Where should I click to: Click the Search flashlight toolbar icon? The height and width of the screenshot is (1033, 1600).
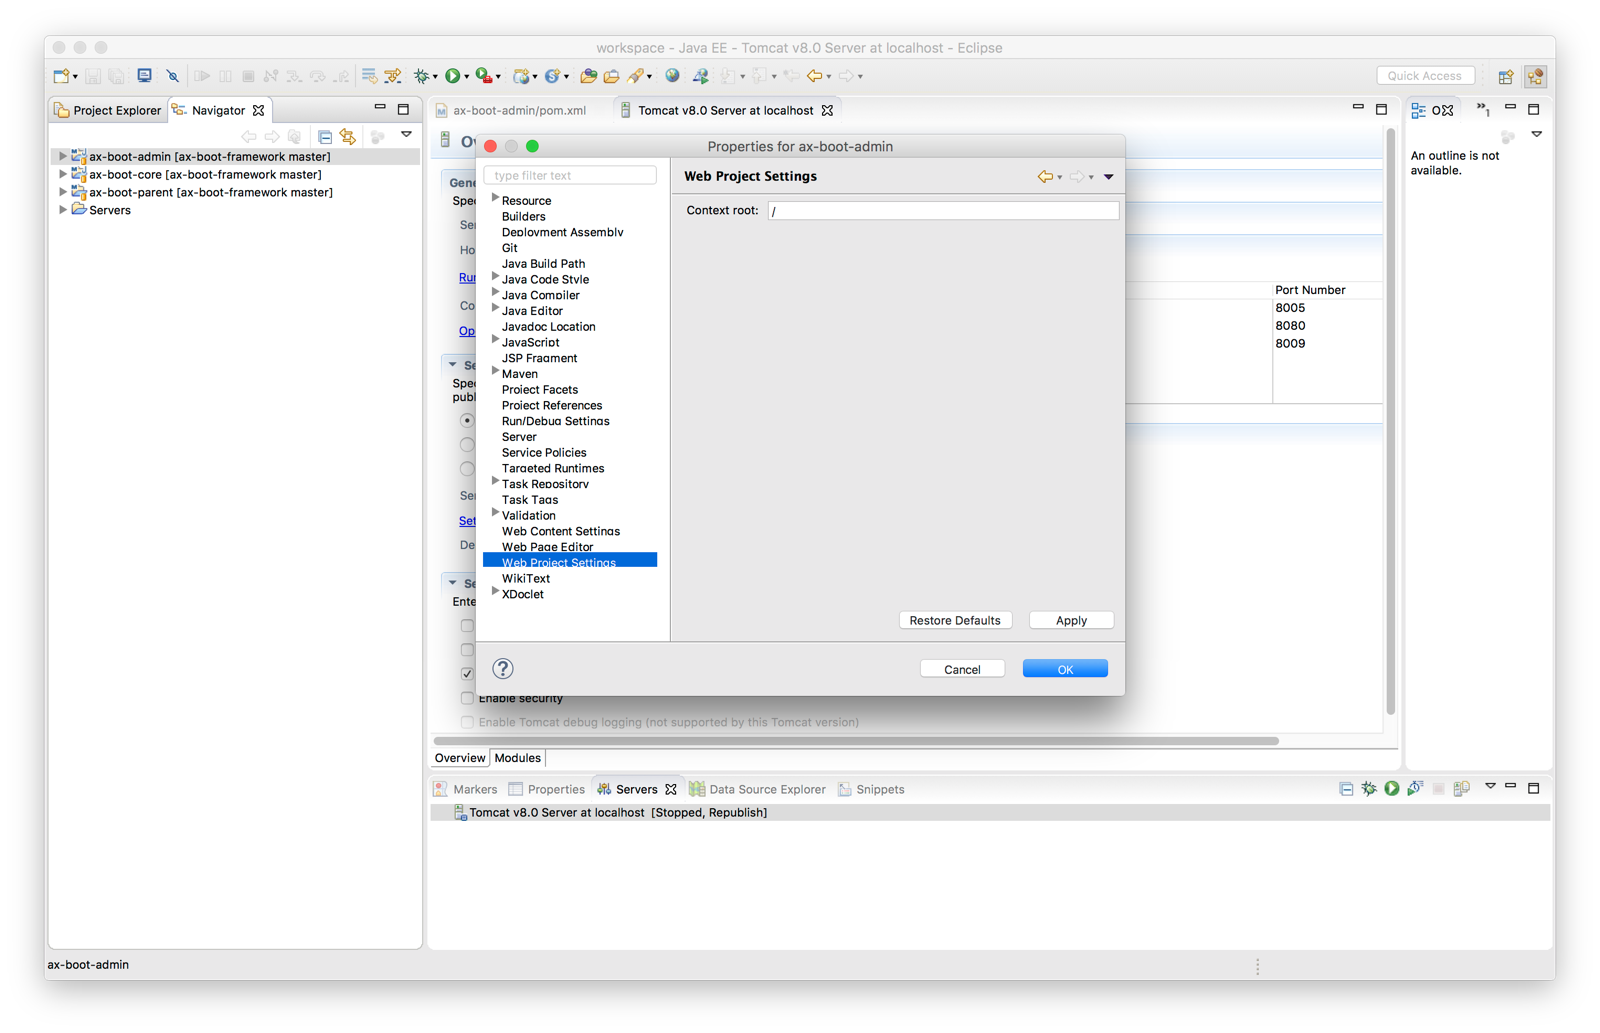pyautogui.click(x=635, y=76)
